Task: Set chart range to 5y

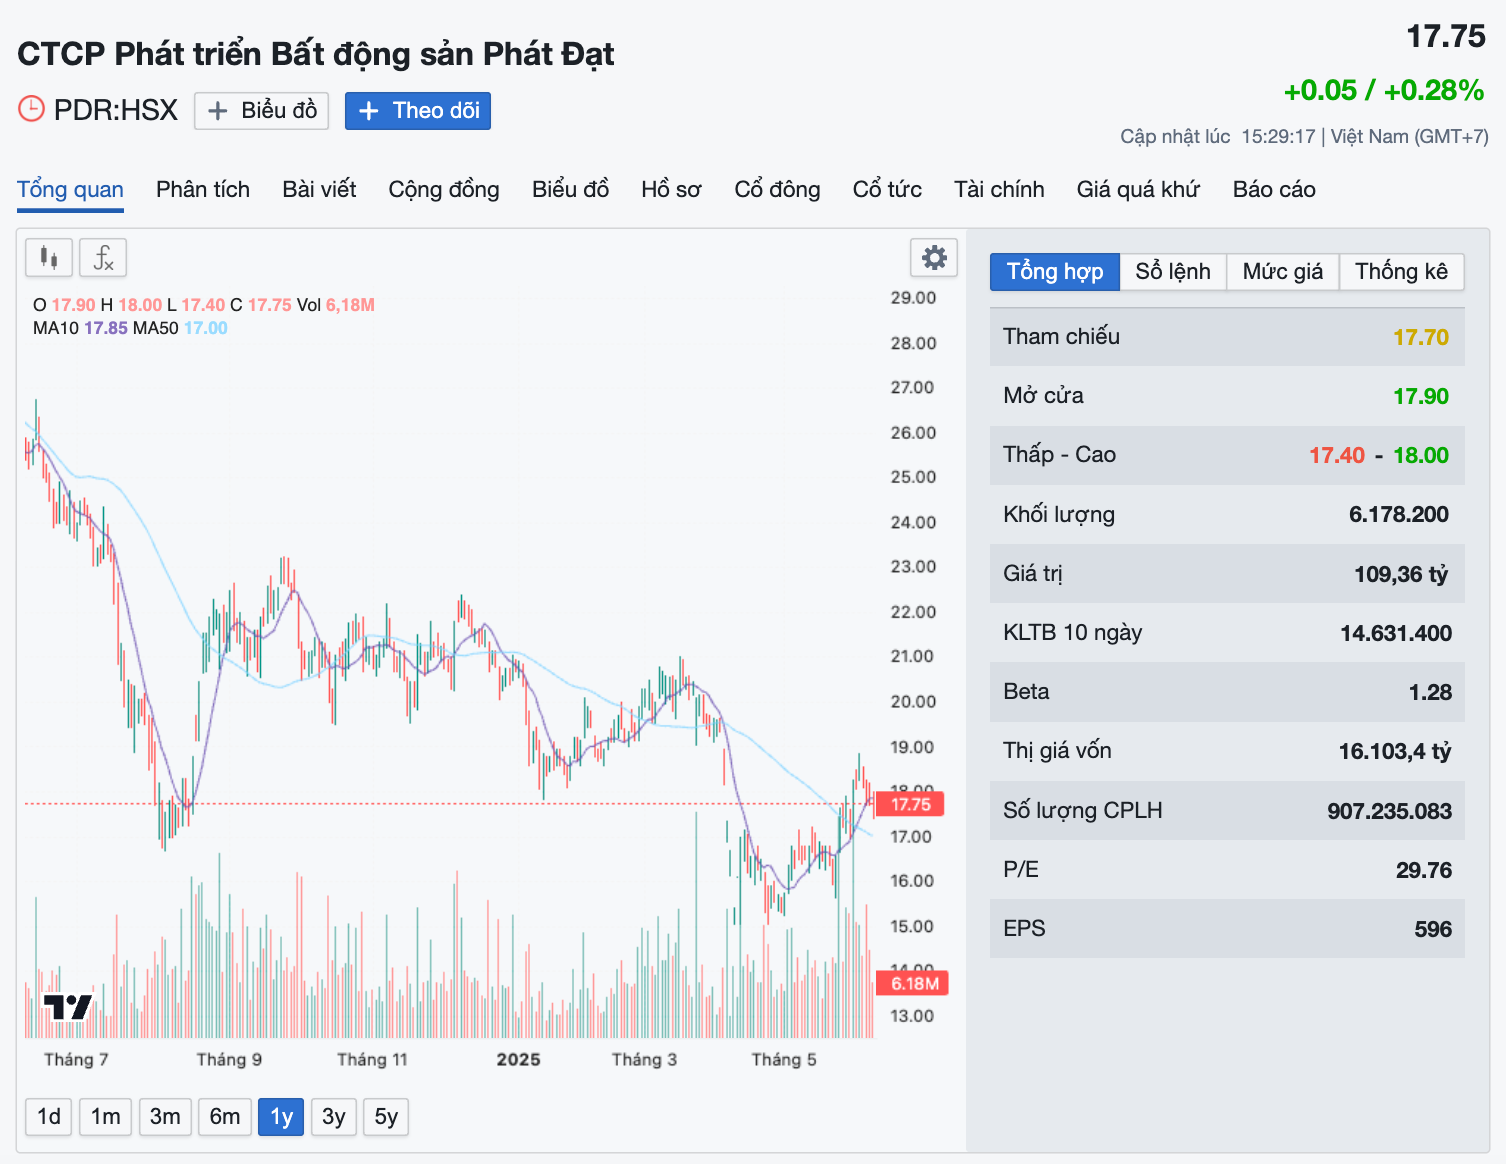Action: (386, 1117)
